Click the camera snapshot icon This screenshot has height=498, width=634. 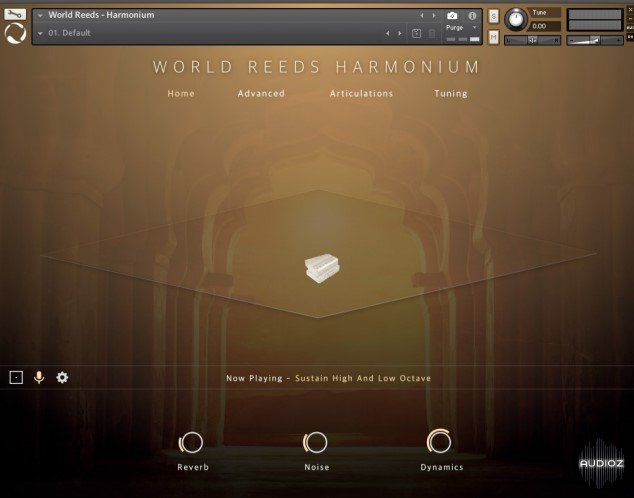coord(452,15)
